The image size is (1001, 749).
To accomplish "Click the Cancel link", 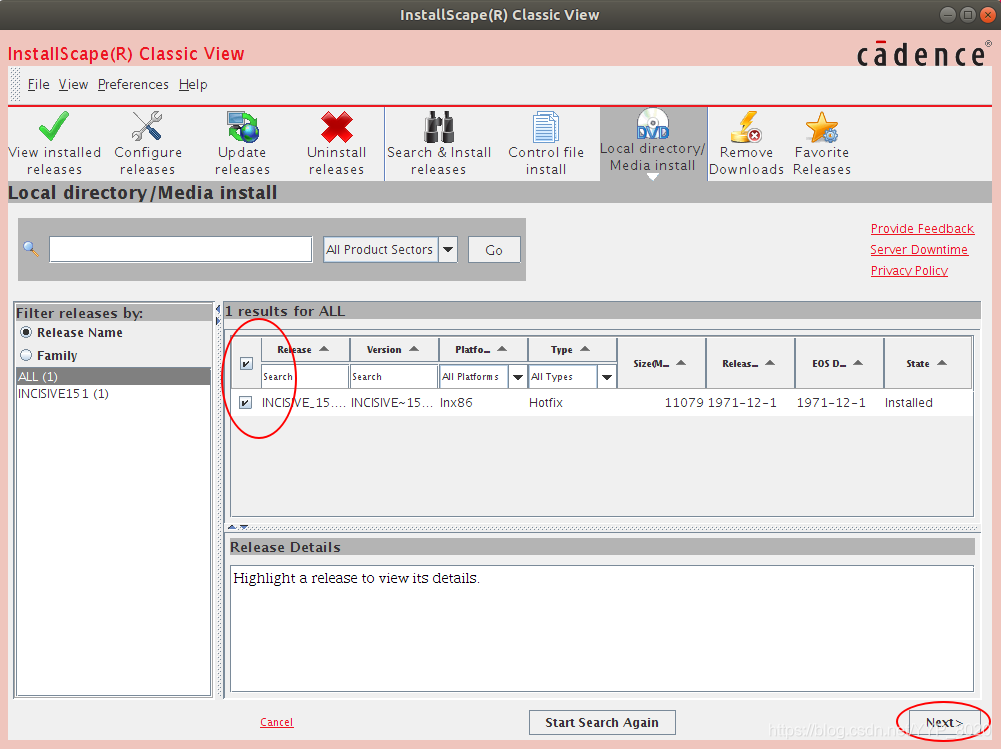I will click(x=276, y=722).
